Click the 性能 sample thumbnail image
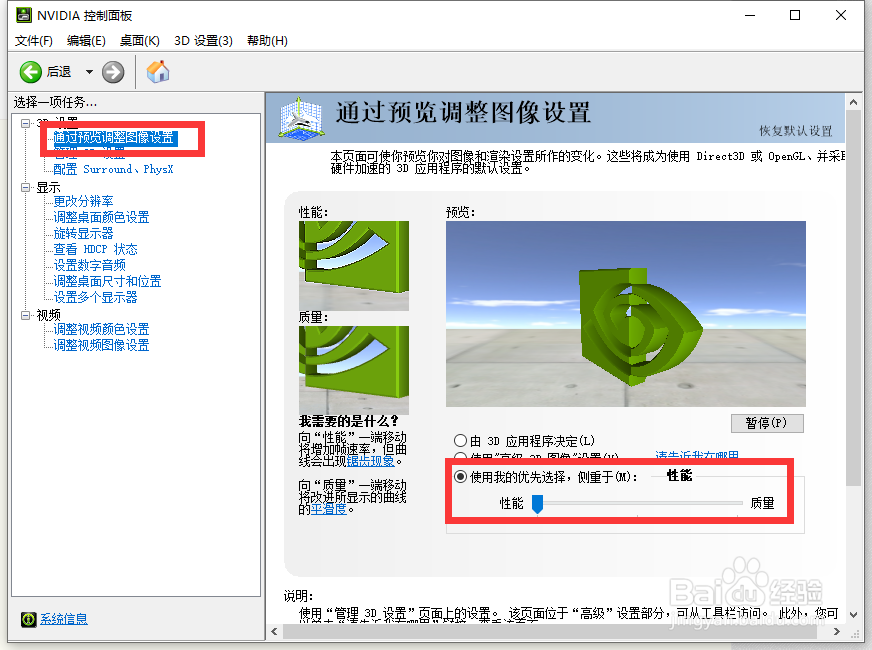The width and height of the screenshot is (872, 650). (x=354, y=266)
